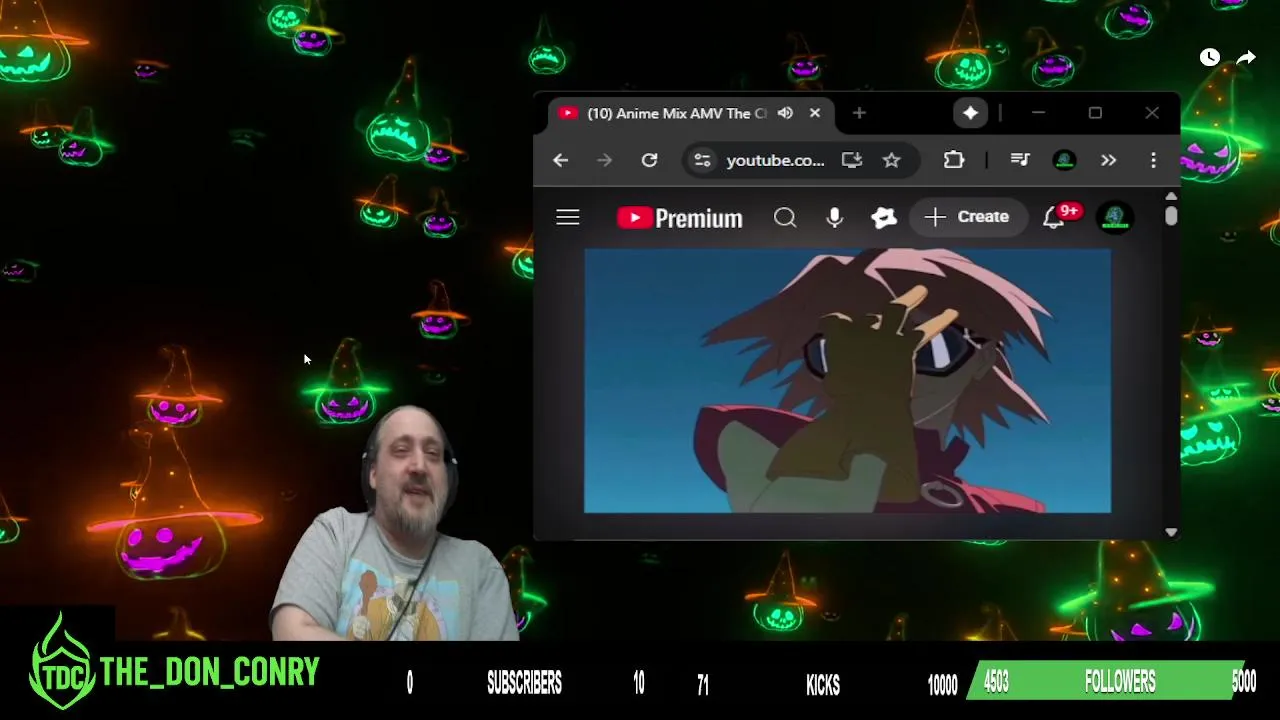
Task: Open the media controls icon in toolbar
Action: pyautogui.click(x=1020, y=160)
